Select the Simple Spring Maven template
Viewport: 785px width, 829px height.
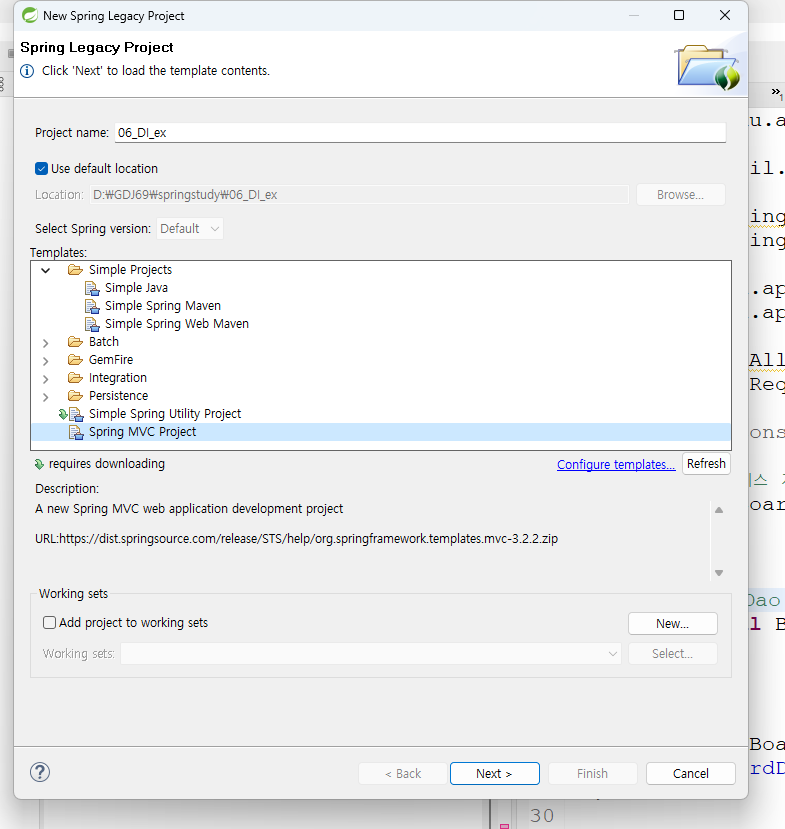click(163, 306)
